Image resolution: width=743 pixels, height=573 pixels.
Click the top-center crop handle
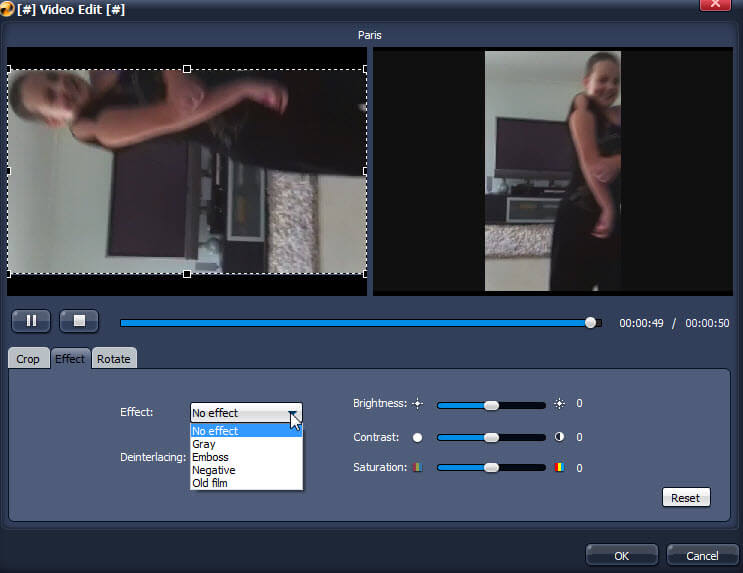pos(187,69)
